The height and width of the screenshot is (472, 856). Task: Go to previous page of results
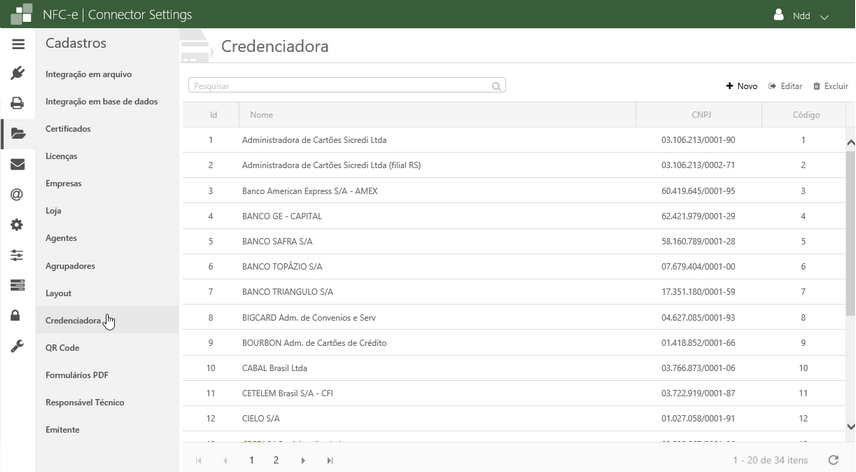click(x=225, y=461)
